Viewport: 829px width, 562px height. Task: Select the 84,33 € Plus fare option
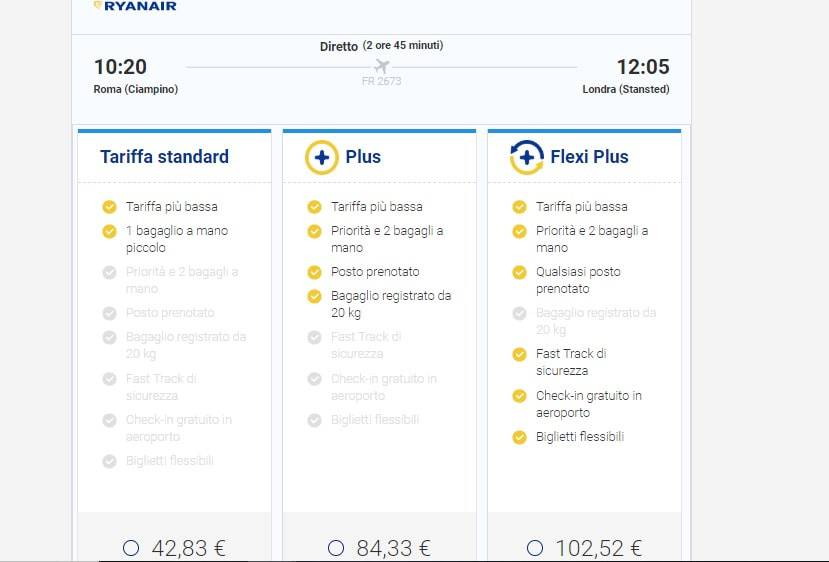pyautogui.click(x=336, y=548)
